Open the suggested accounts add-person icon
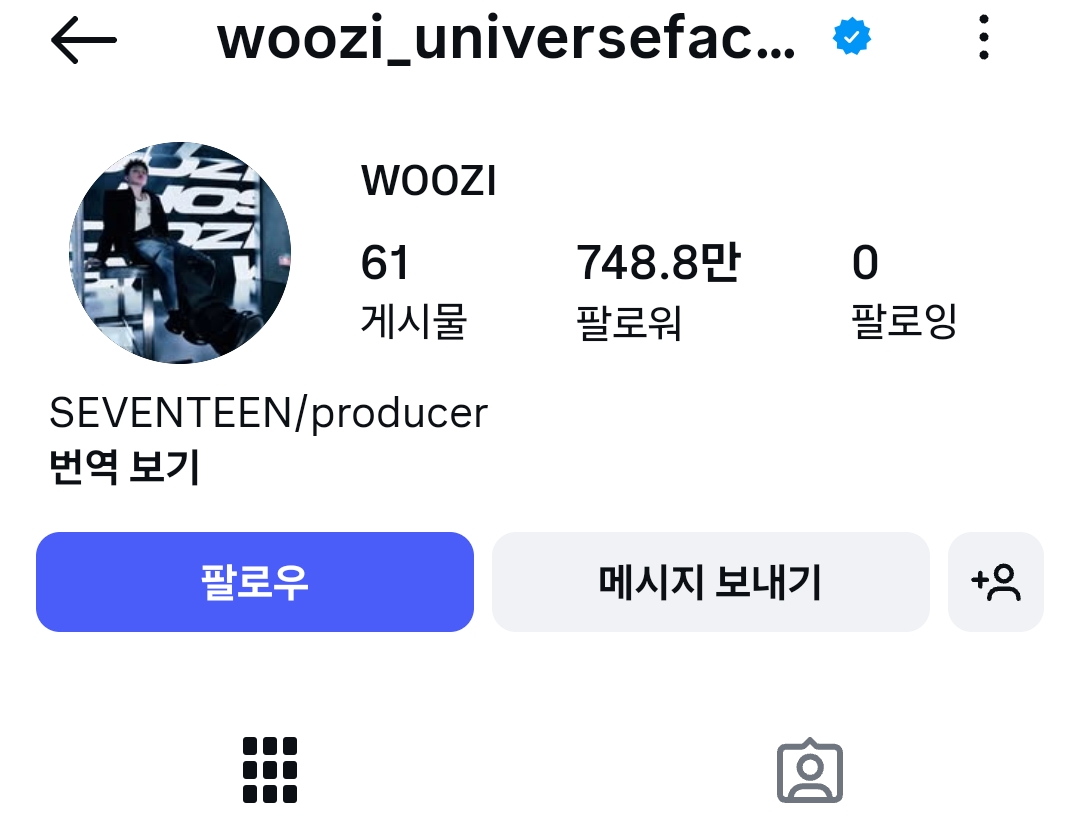Image resolution: width=1071 pixels, height=825 pixels. pos(995,582)
